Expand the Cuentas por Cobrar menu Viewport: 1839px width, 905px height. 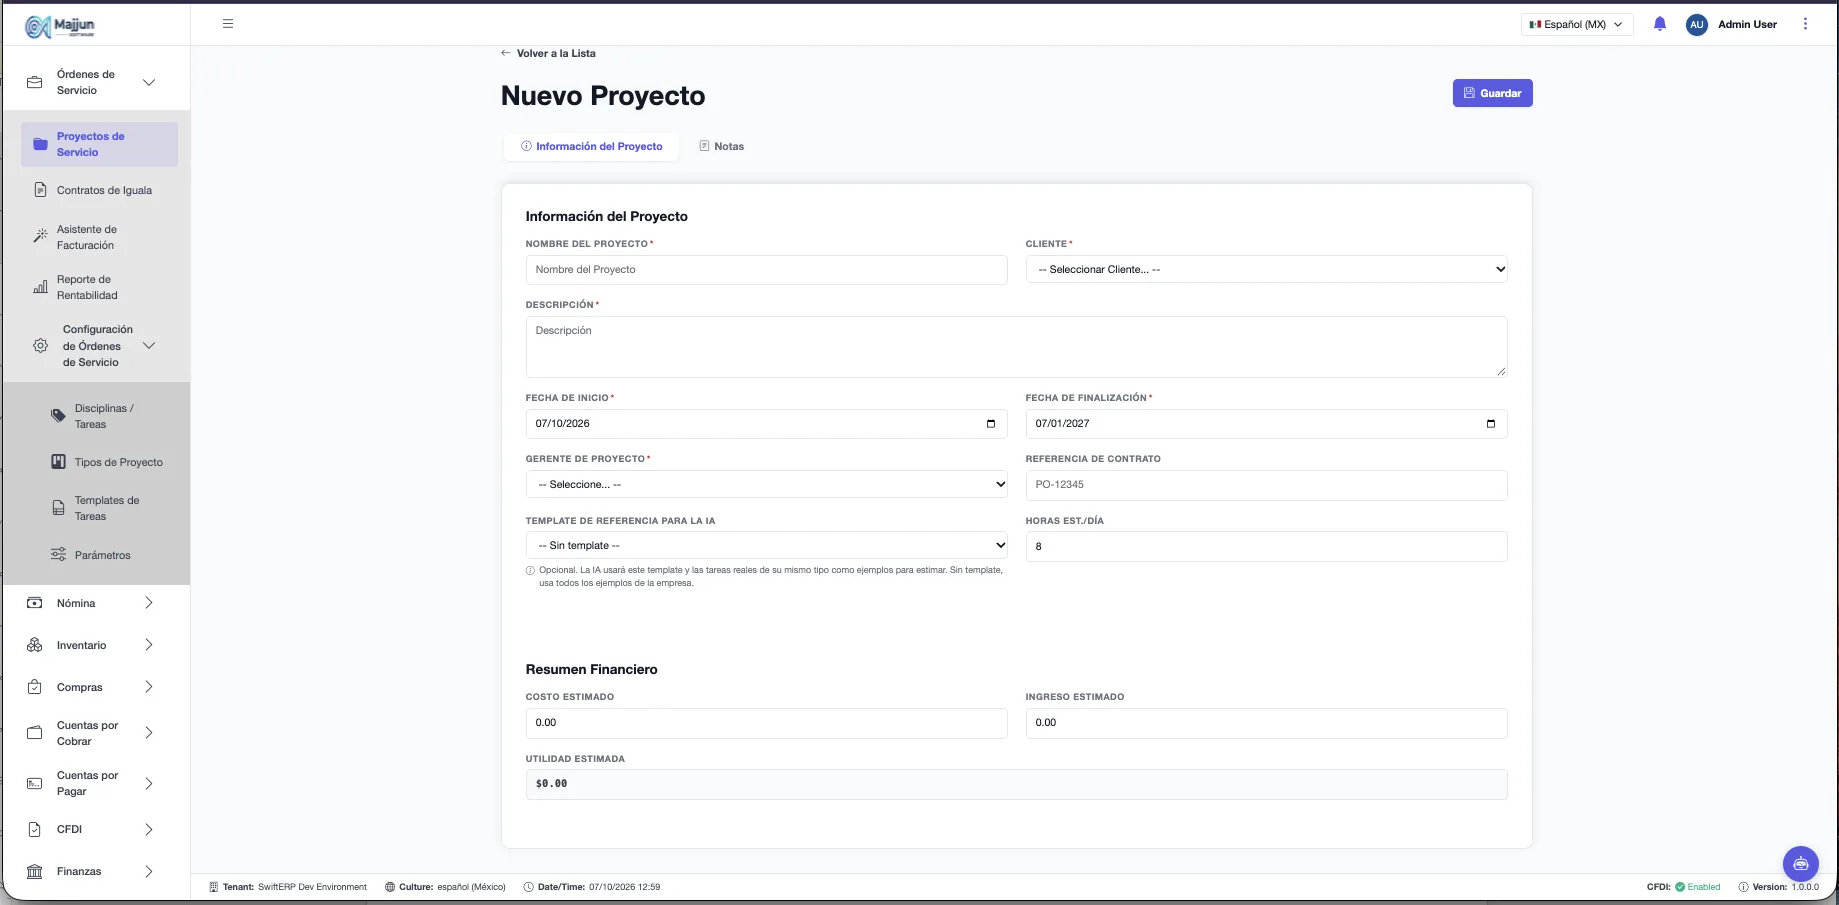pos(148,733)
